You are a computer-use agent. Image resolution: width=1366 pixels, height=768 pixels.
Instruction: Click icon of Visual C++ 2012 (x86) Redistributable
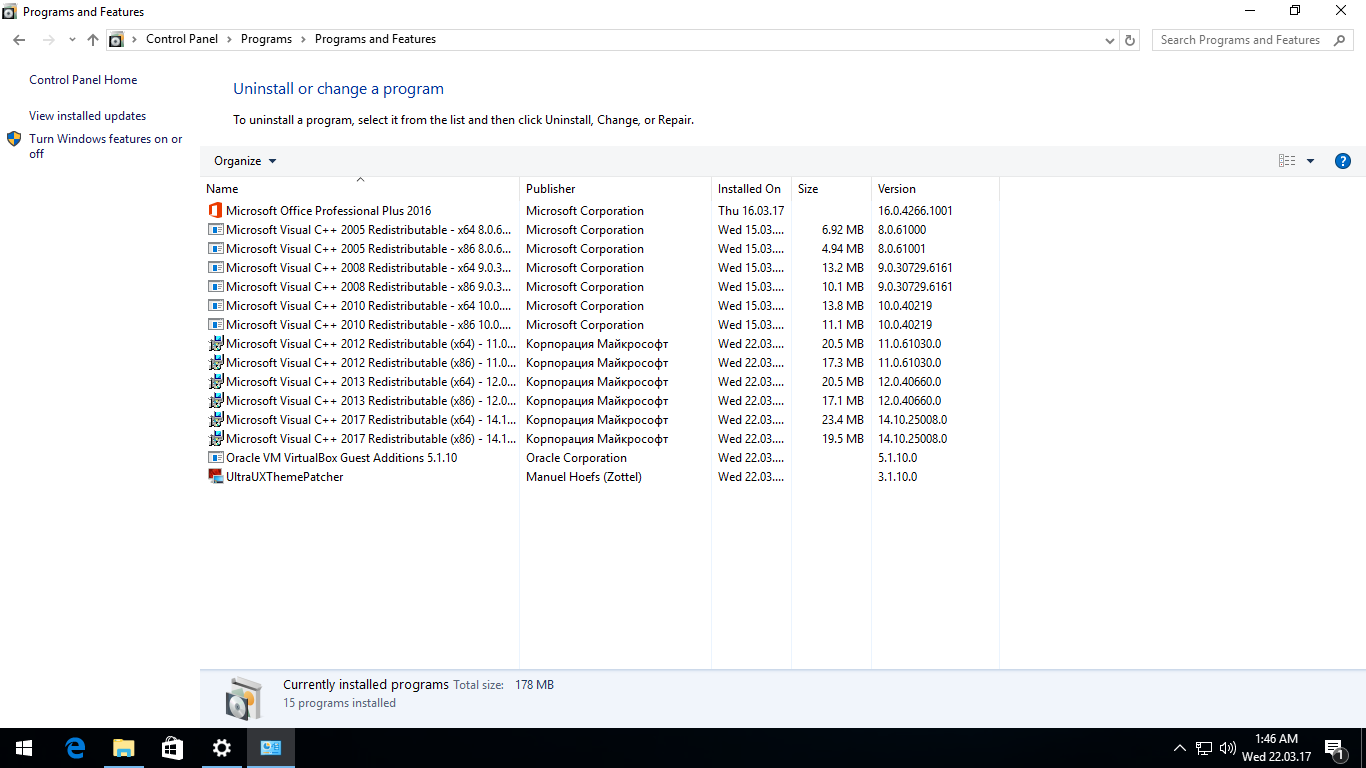[x=215, y=363]
